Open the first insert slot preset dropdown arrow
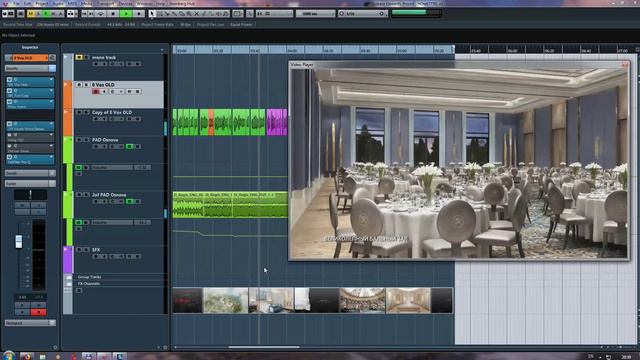The image size is (640, 360). pyautogui.click(x=51, y=80)
